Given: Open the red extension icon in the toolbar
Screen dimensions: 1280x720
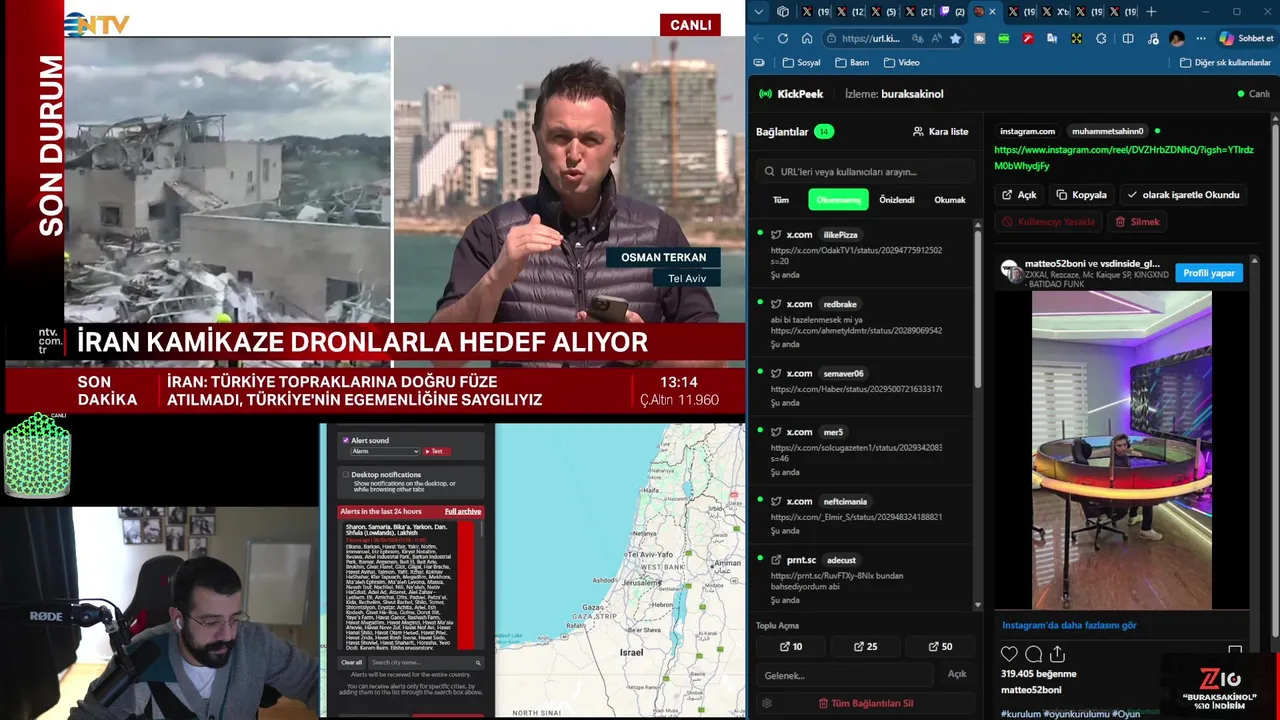Looking at the screenshot, I should (1028, 38).
